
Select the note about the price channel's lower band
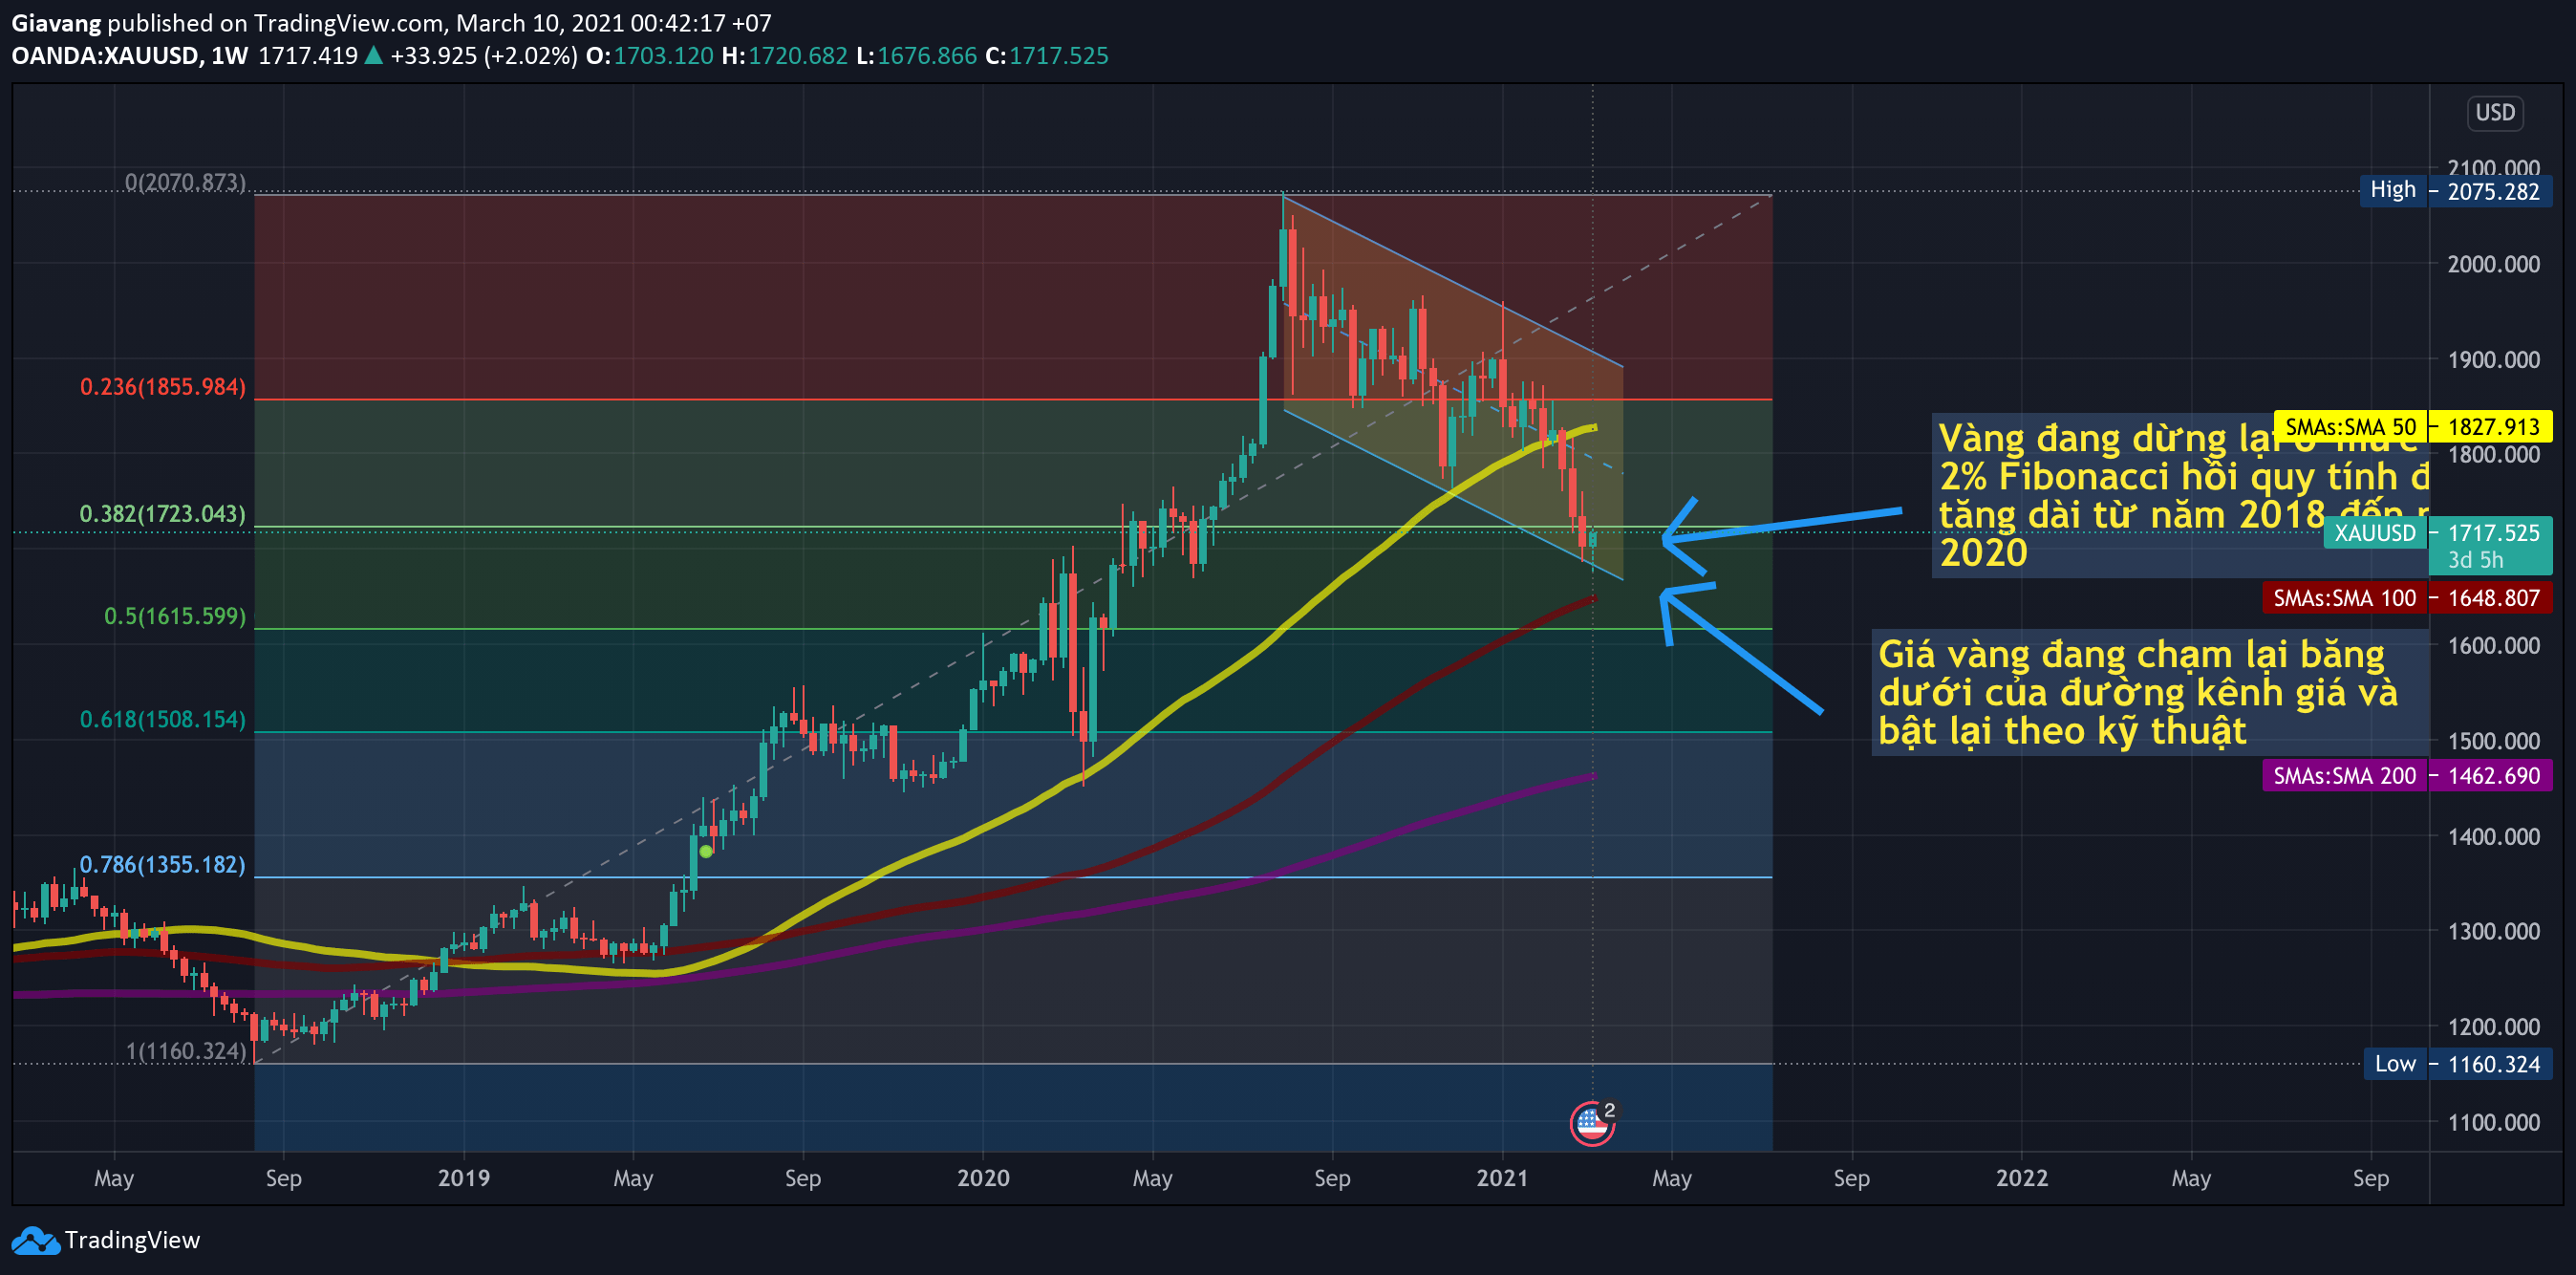pos(2148,692)
